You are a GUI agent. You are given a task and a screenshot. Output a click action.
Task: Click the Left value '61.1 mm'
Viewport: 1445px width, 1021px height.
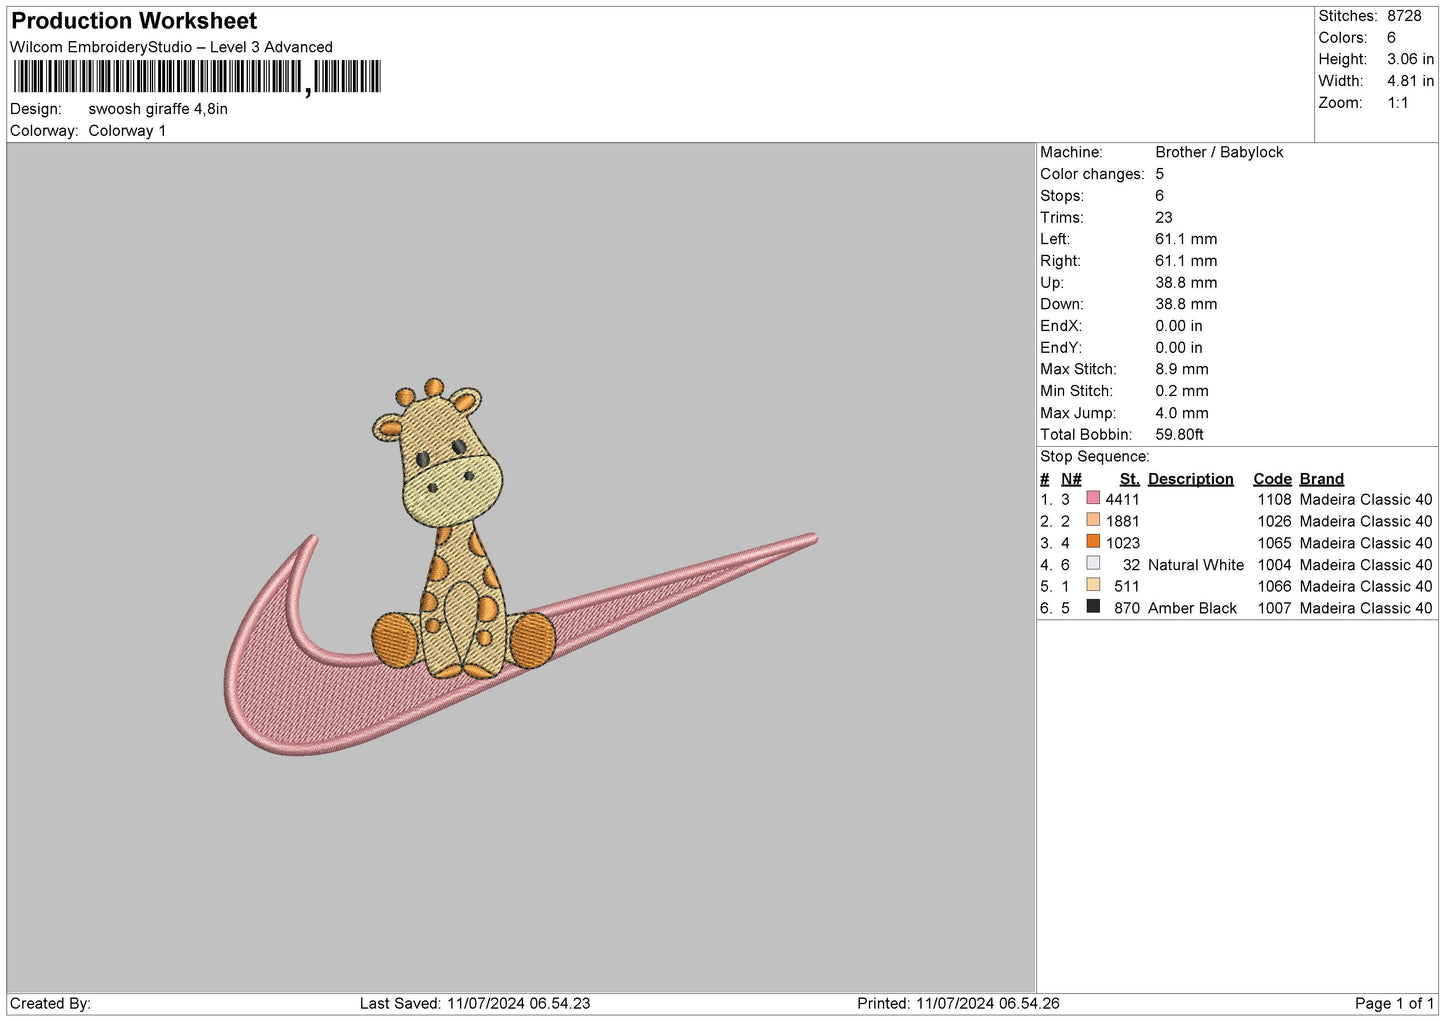point(1186,239)
